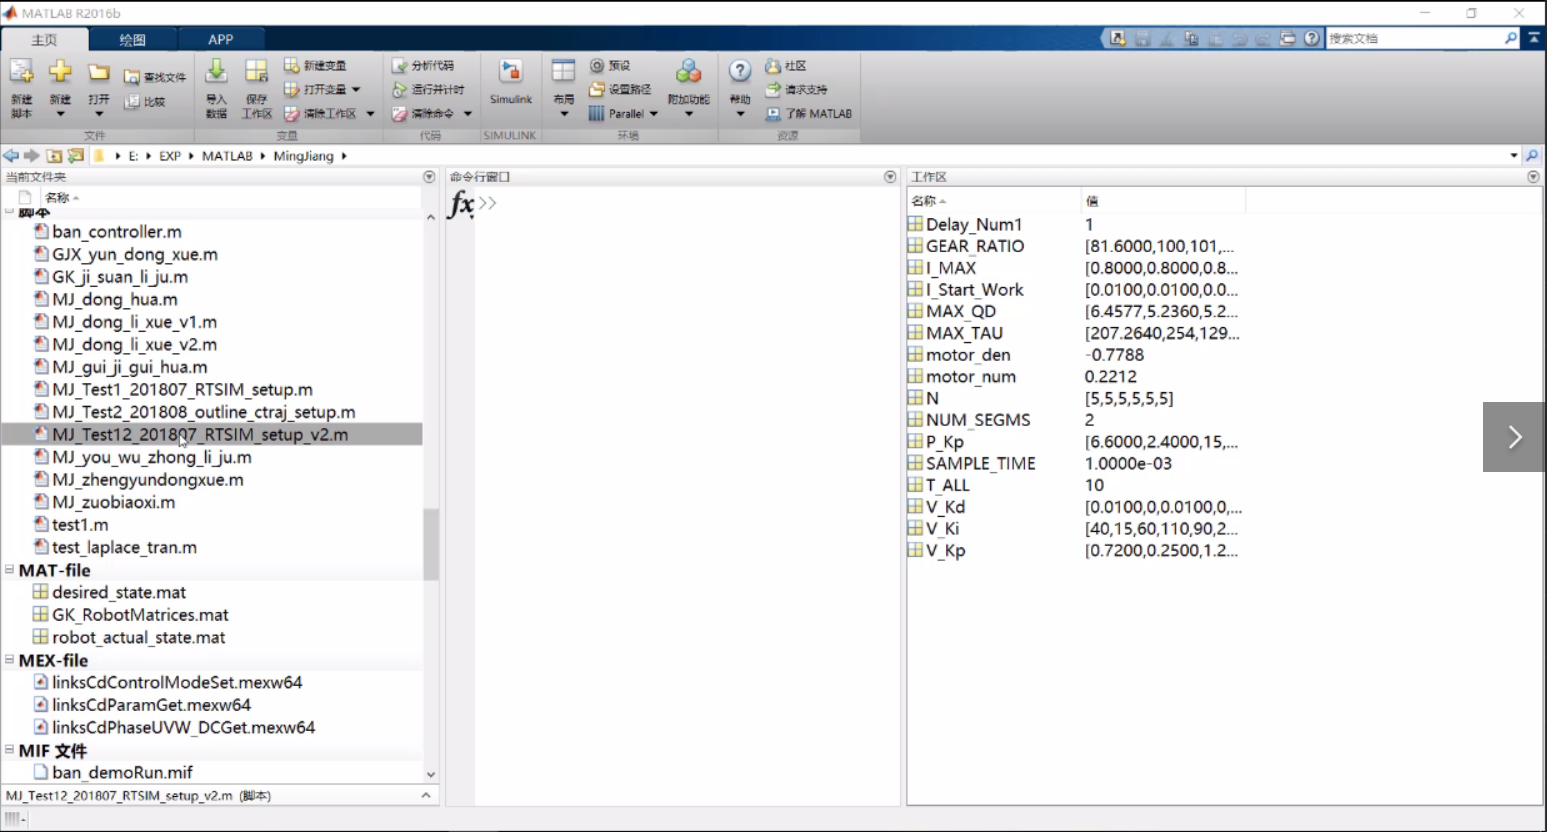Open the Parallel dropdown menu
Image resolution: width=1547 pixels, height=832 pixels.
tap(654, 114)
